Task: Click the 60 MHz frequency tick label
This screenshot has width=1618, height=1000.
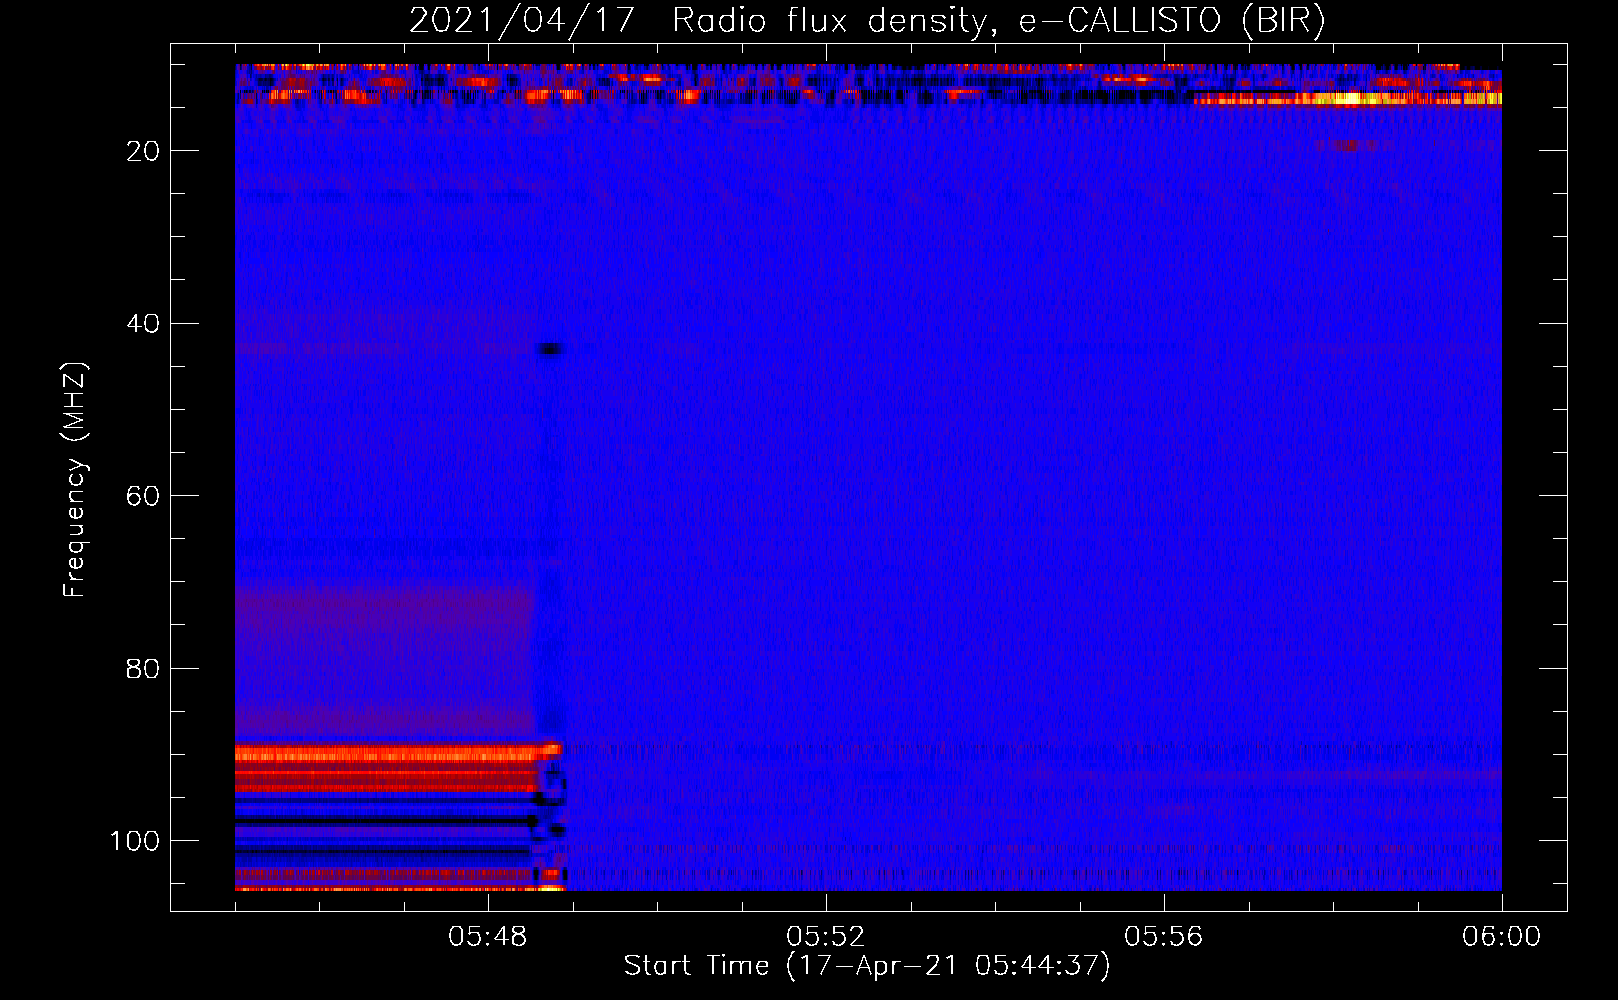Action: (143, 496)
